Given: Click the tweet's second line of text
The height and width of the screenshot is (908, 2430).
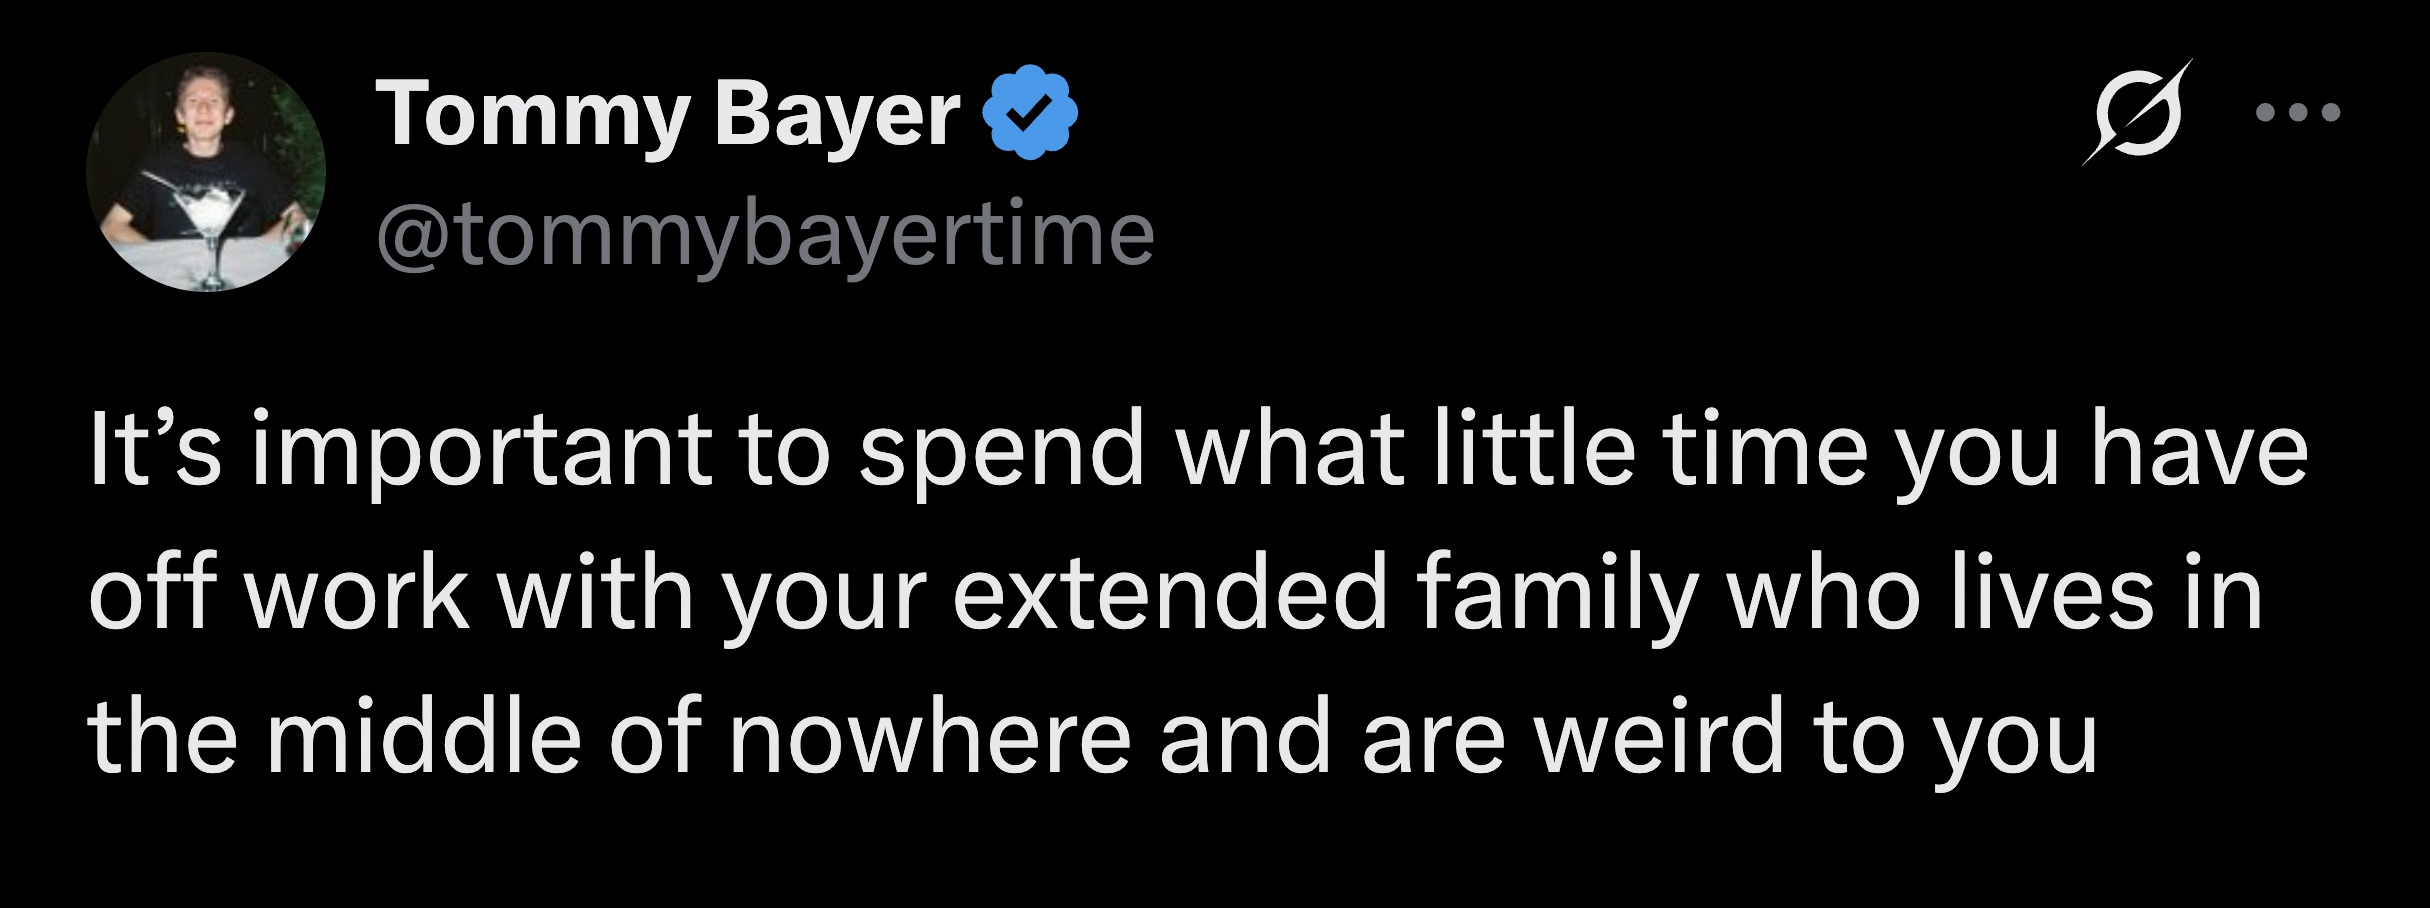Looking at the screenshot, I should pyautogui.click(x=1174, y=595).
